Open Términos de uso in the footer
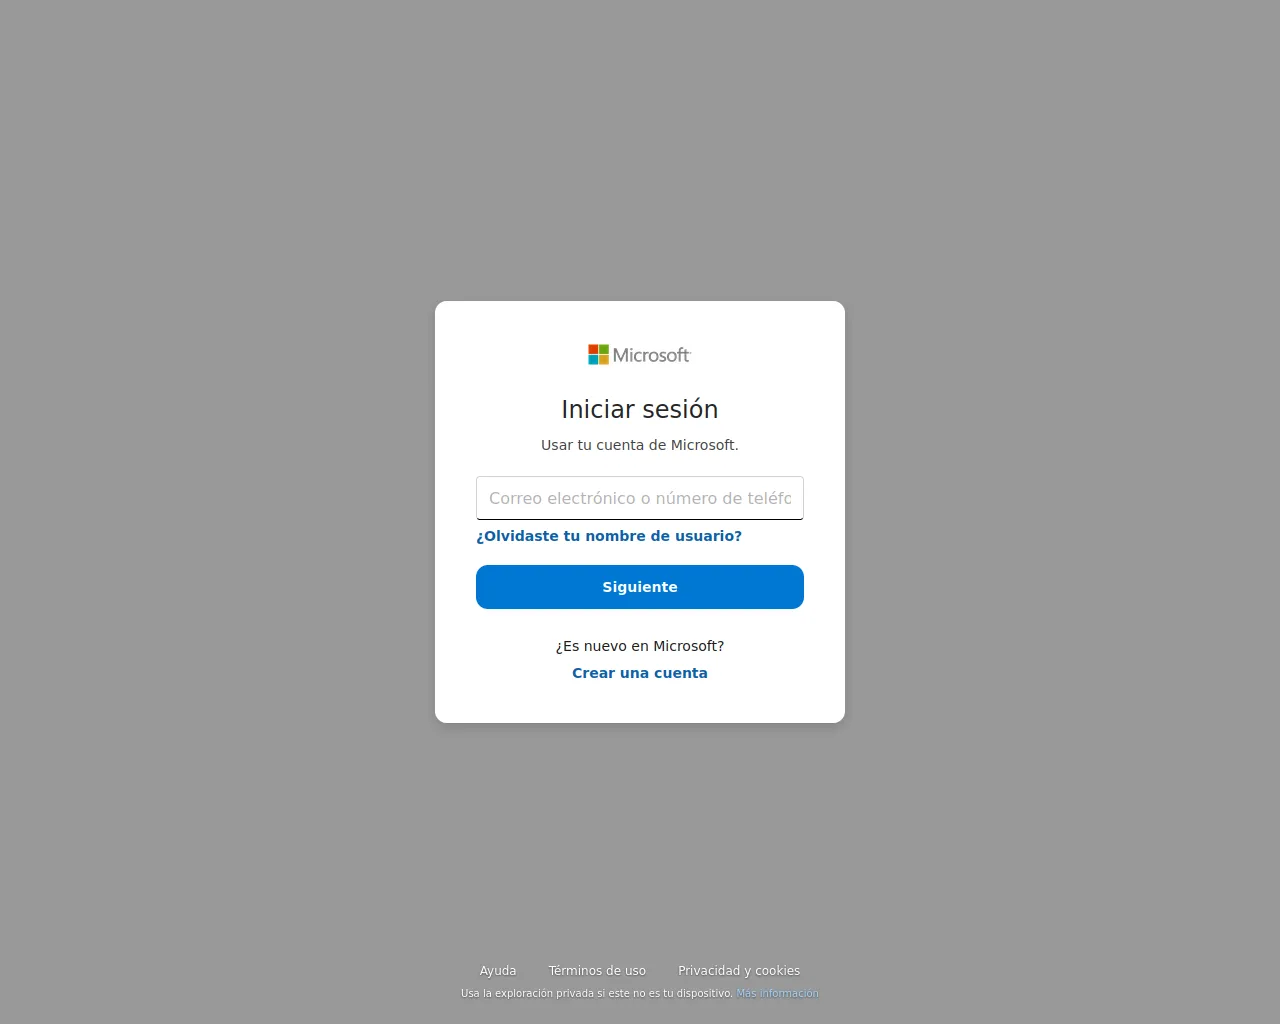This screenshot has width=1280, height=1024. click(x=597, y=970)
